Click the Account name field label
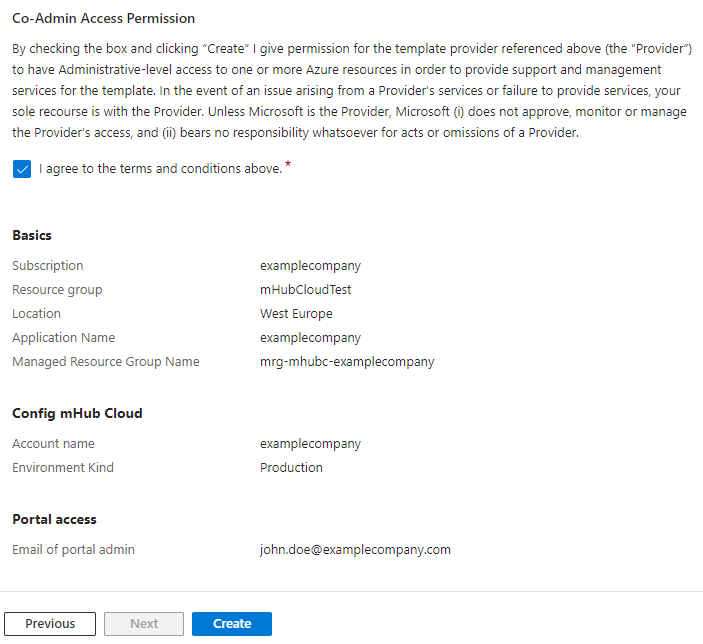The image size is (703, 644). (x=53, y=444)
